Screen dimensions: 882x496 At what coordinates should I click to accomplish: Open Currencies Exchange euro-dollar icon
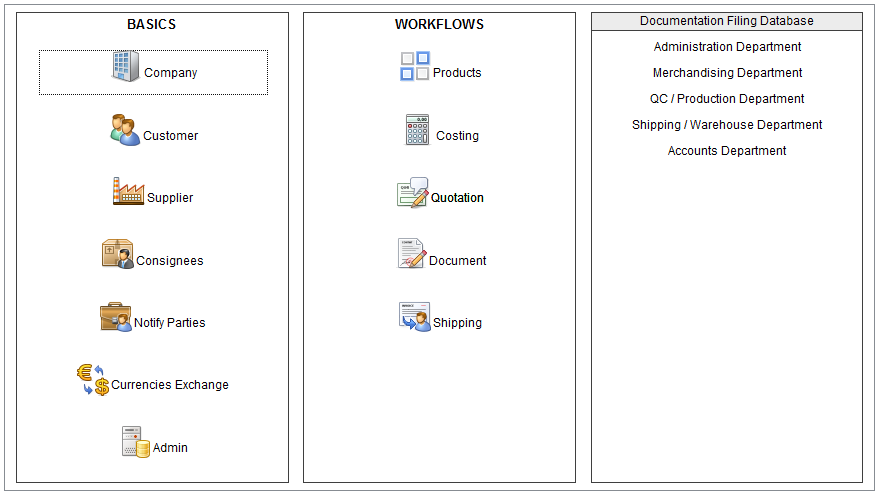click(x=93, y=380)
